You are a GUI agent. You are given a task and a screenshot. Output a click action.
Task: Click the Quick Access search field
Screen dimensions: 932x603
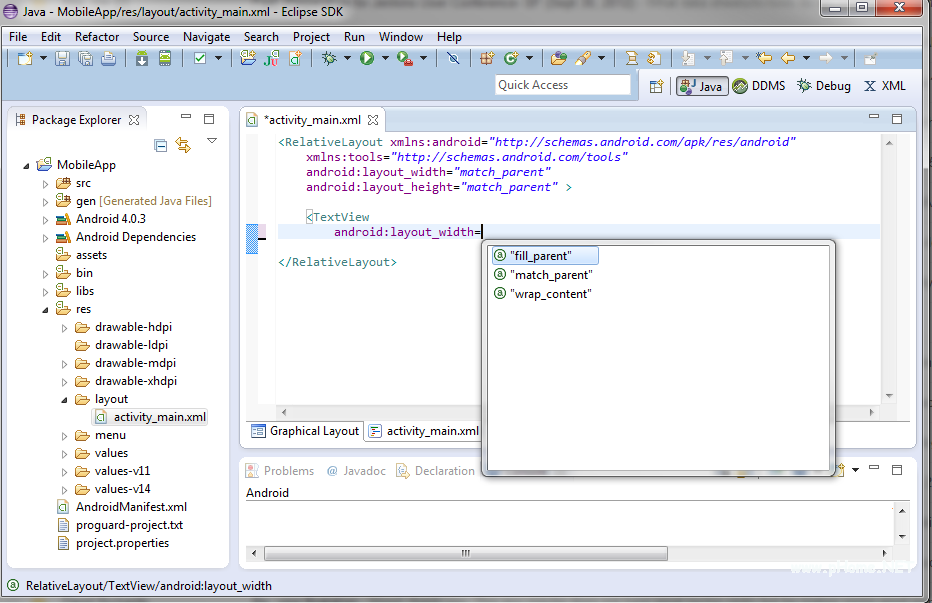point(563,85)
